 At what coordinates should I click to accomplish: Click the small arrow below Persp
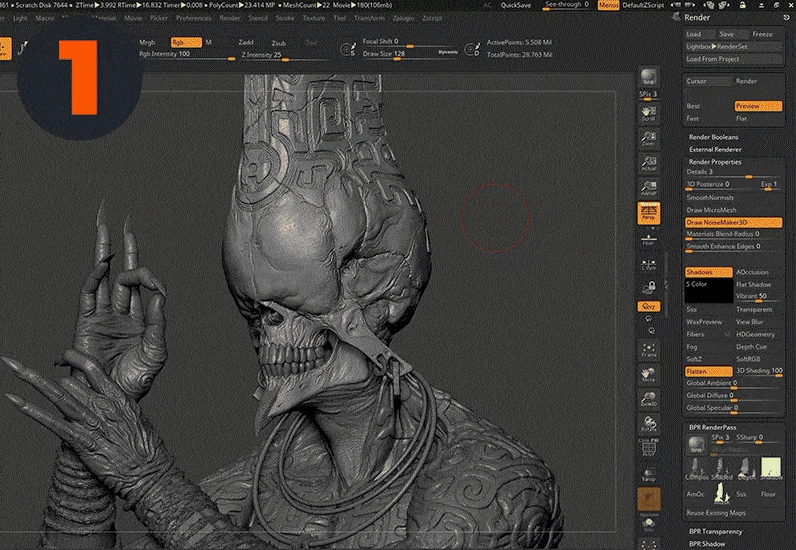pyautogui.click(x=653, y=229)
